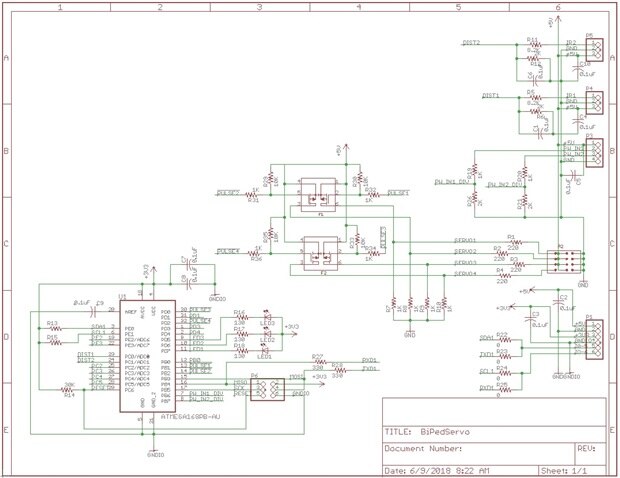This screenshot has width=620, height=478.
Task: Click the REV: field in title block
Action: pos(590,454)
